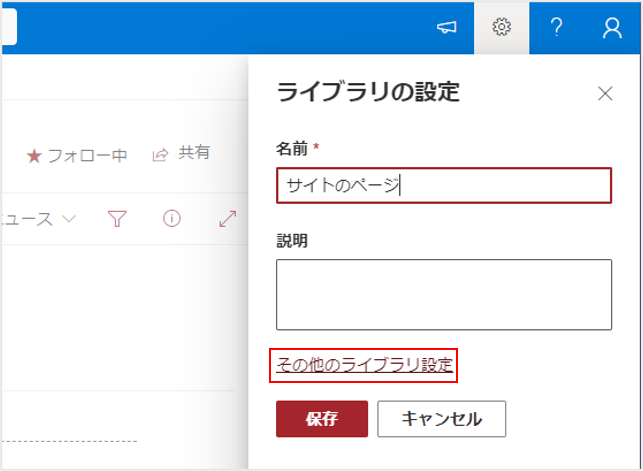Expand the view switcher dropdown chevron

[x=69, y=219]
